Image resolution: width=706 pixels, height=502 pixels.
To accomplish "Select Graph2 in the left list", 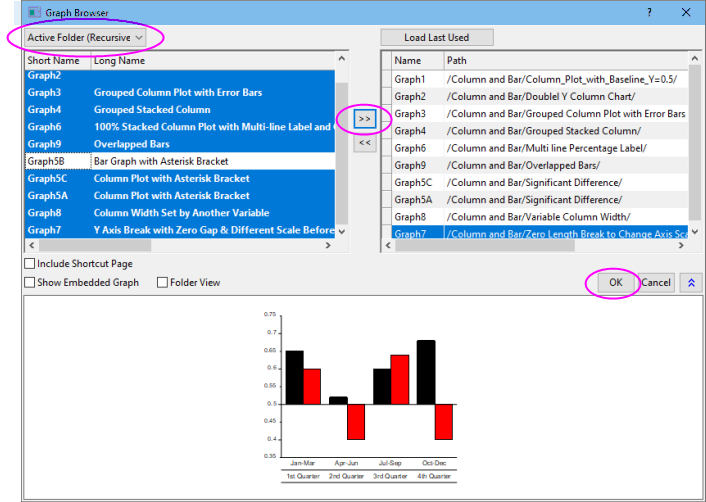I will coord(180,75).
